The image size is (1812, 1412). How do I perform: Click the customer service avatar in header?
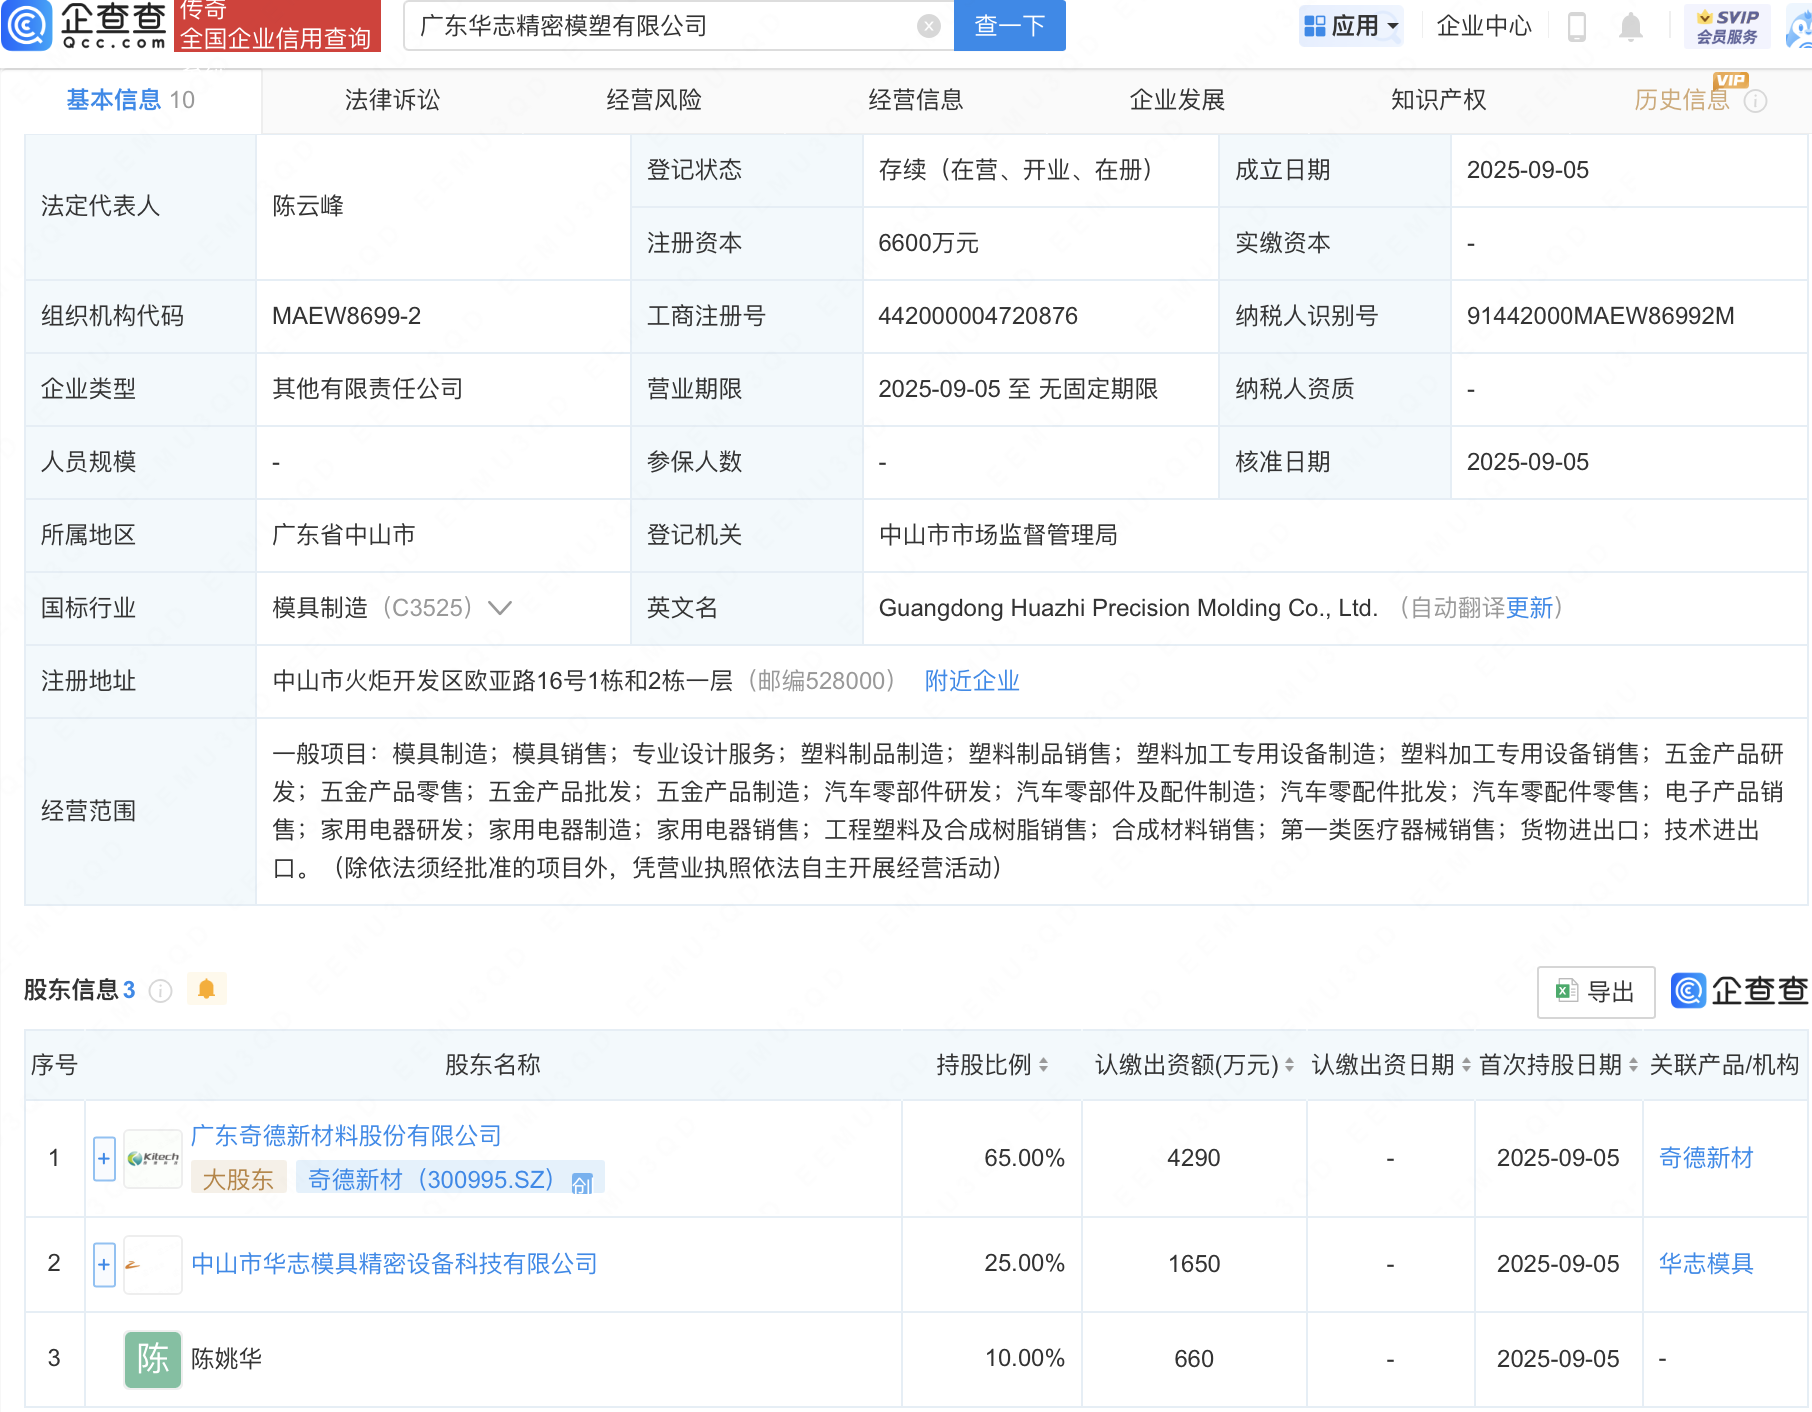[x=1800, y=26]
